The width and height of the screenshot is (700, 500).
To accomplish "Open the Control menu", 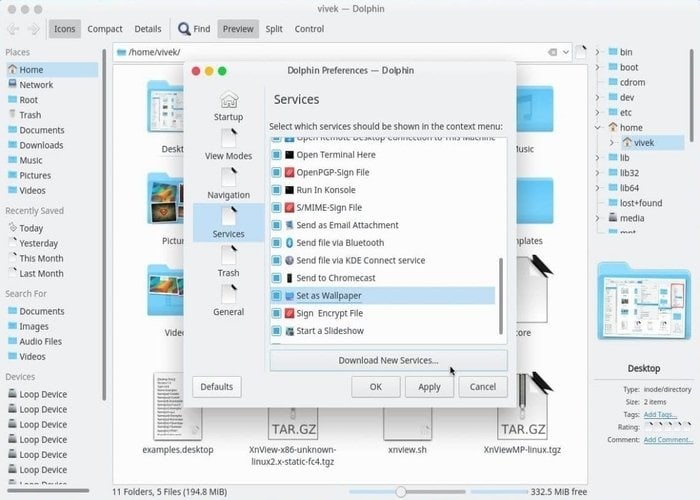I will (309, 29).
